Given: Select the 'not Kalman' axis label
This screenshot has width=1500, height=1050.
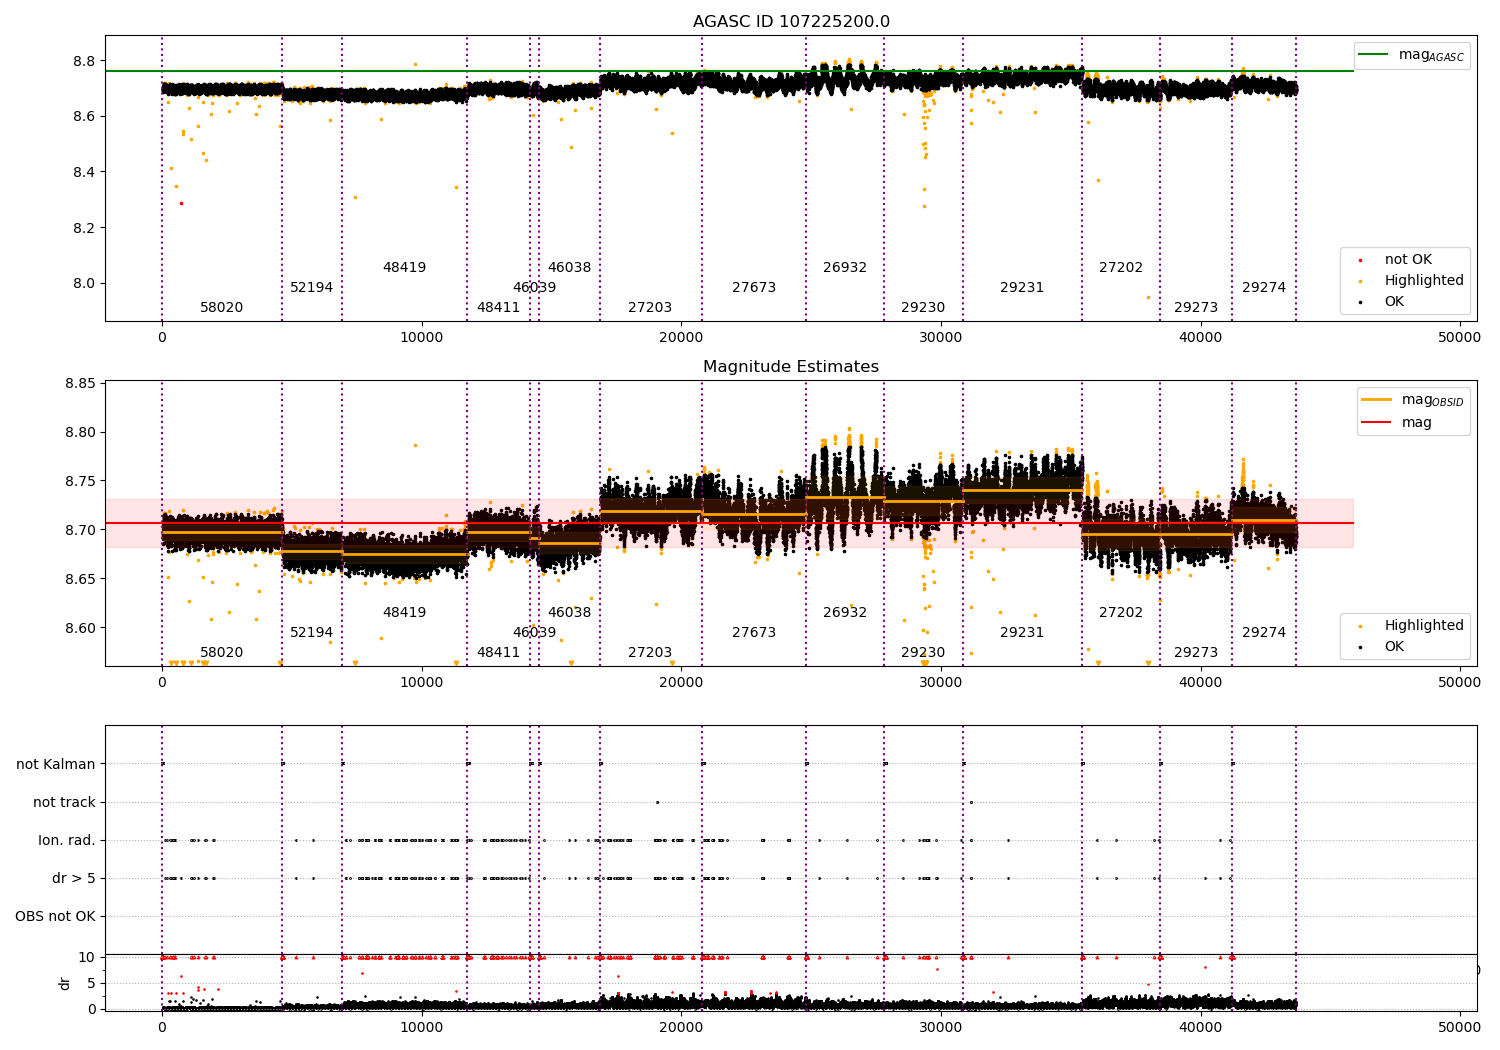Looking at the screenshot, I should coord(56,764).
